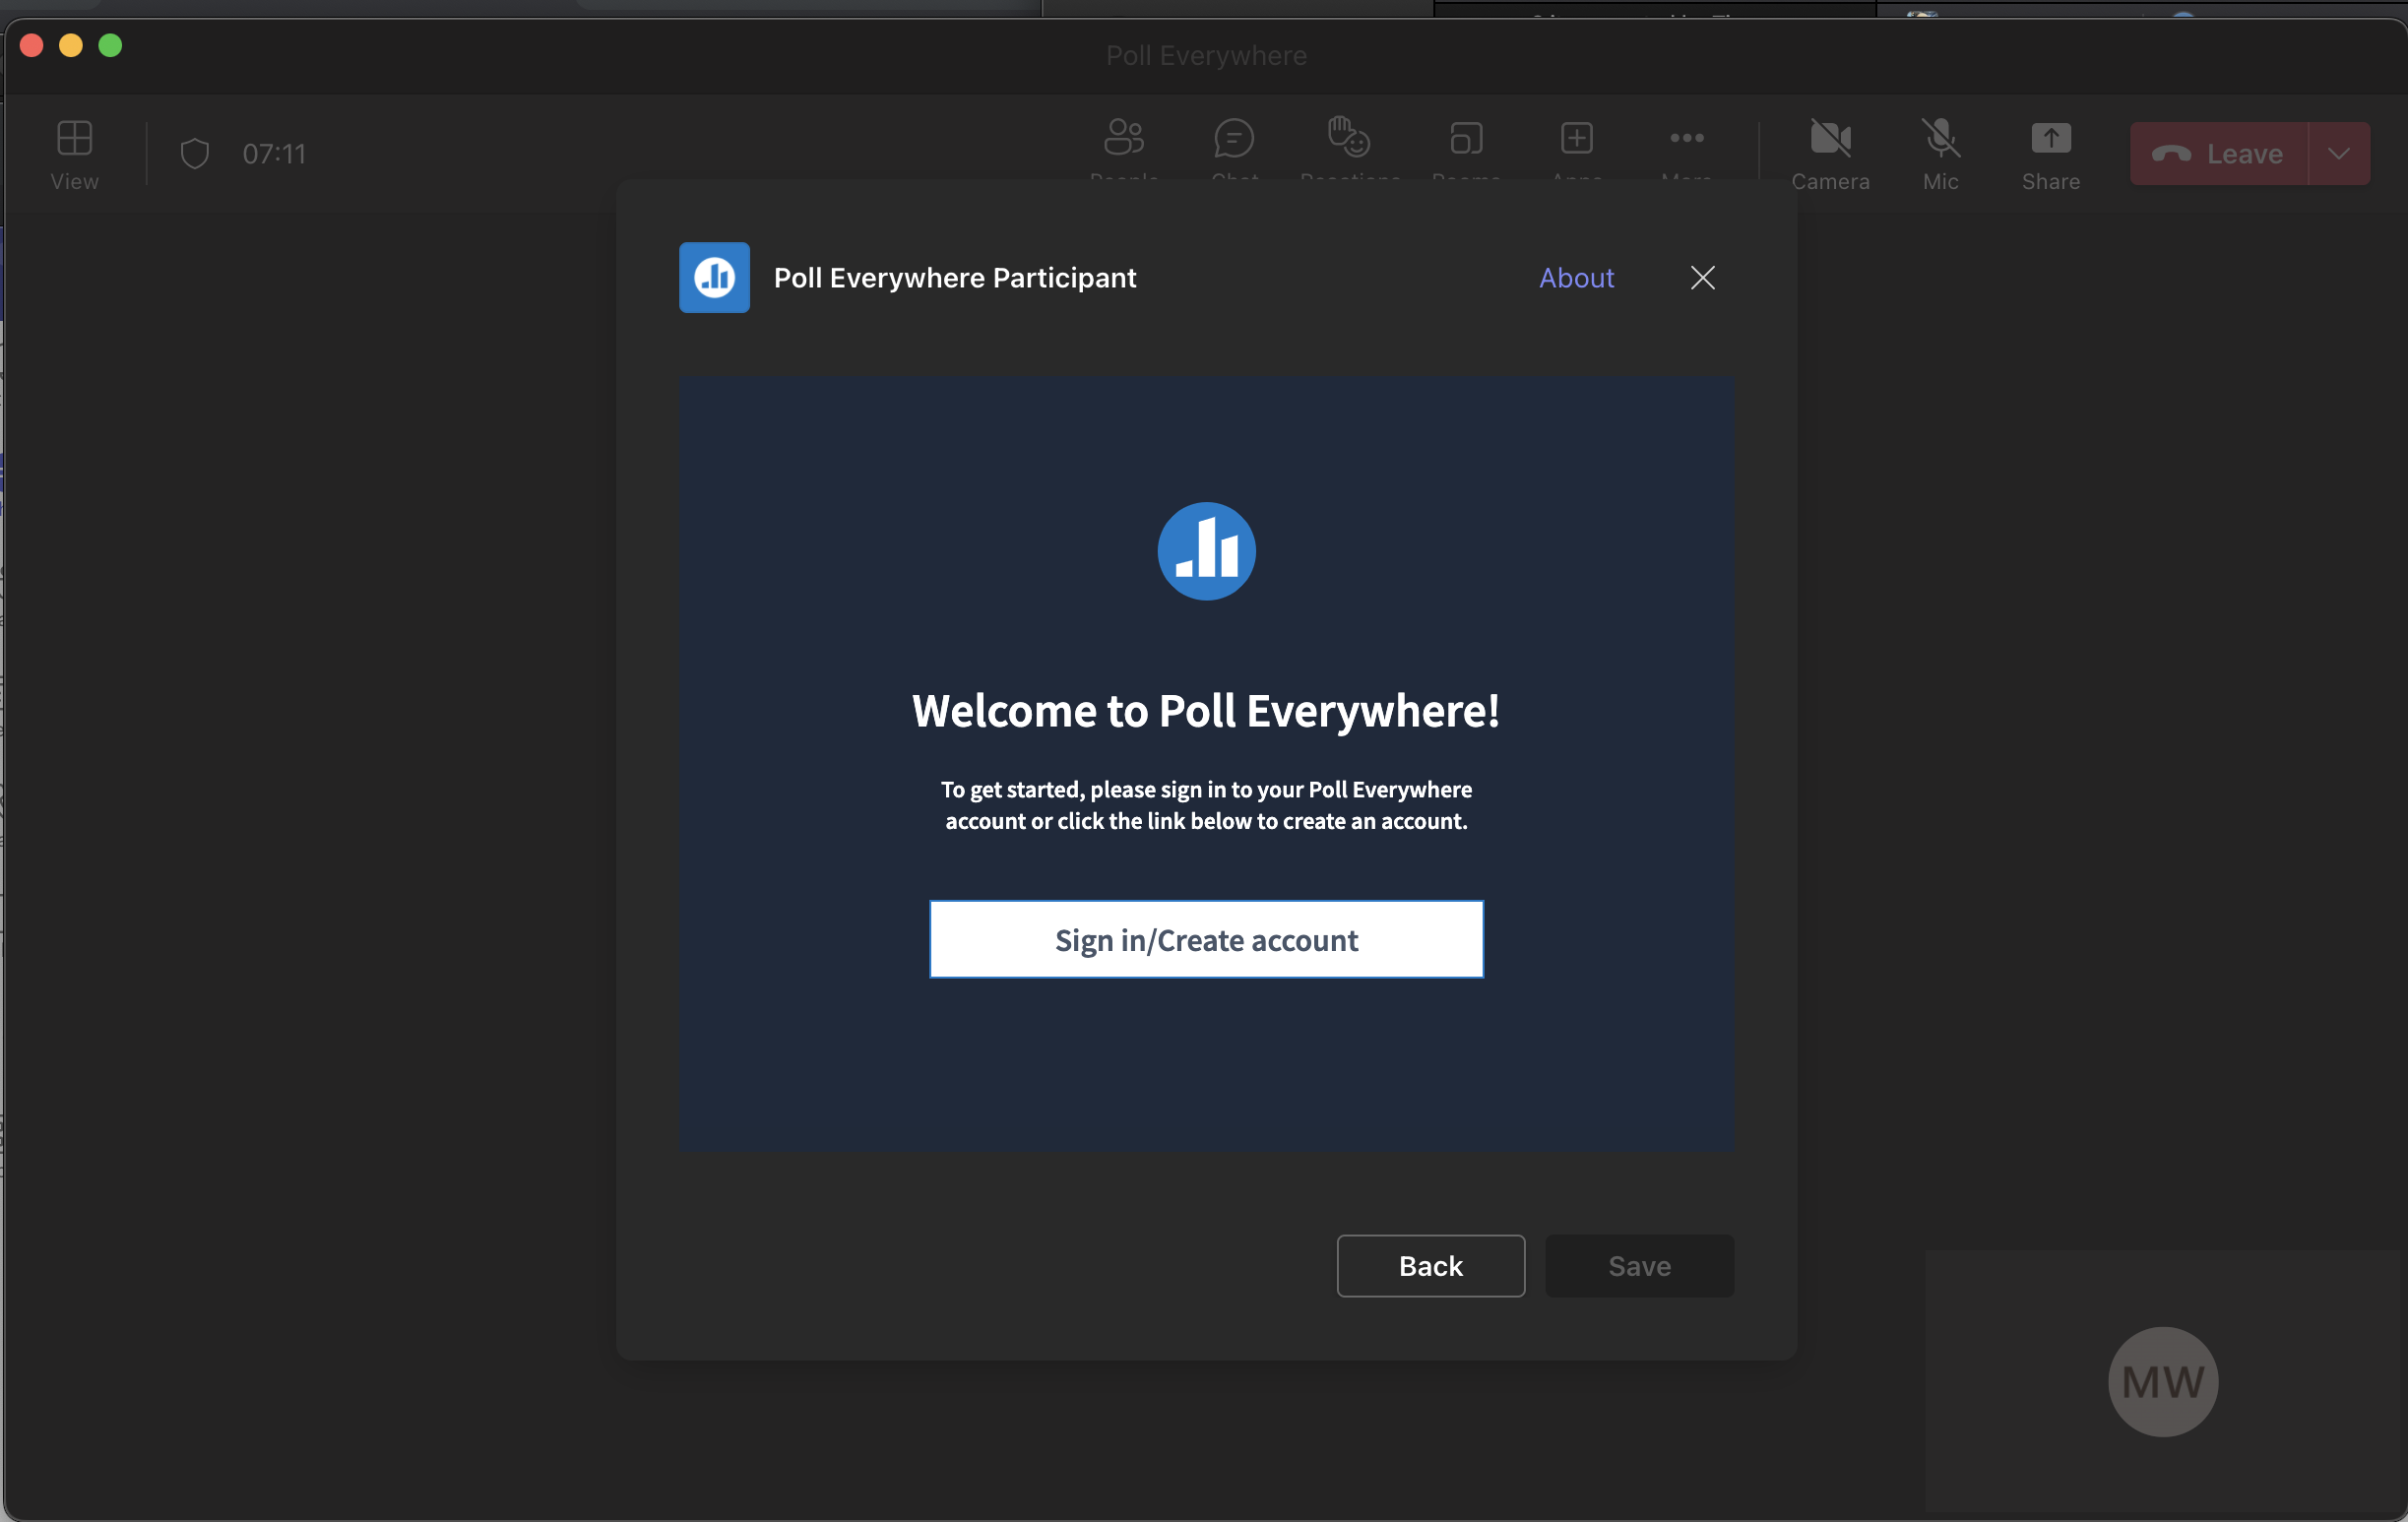Click the About link in dialog

(1576, 277)
